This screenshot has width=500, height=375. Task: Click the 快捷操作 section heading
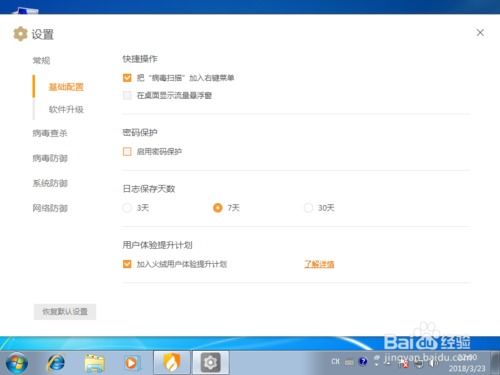click(x=140, y=59)
